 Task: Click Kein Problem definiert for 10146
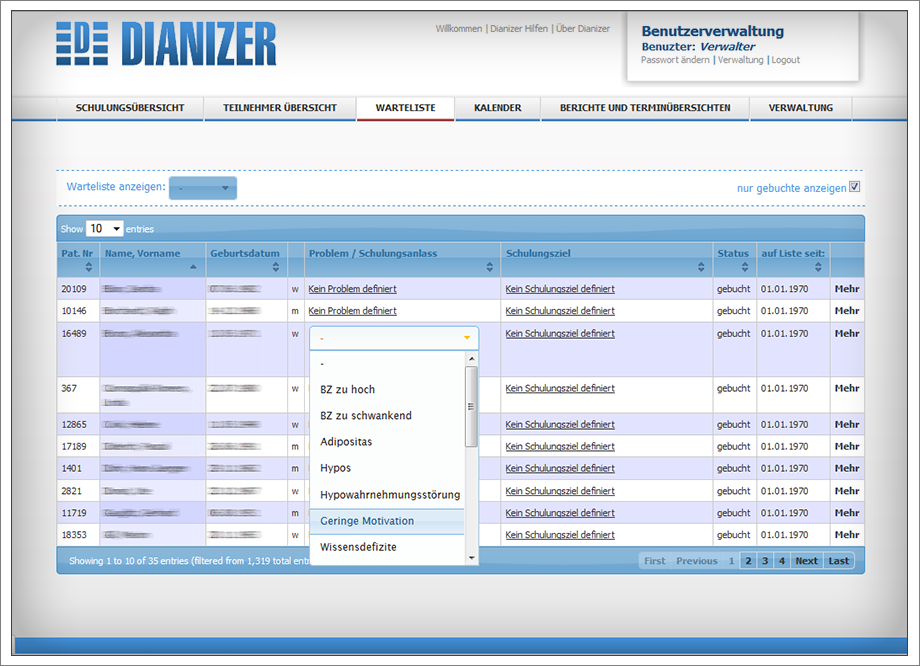point(353,311)
